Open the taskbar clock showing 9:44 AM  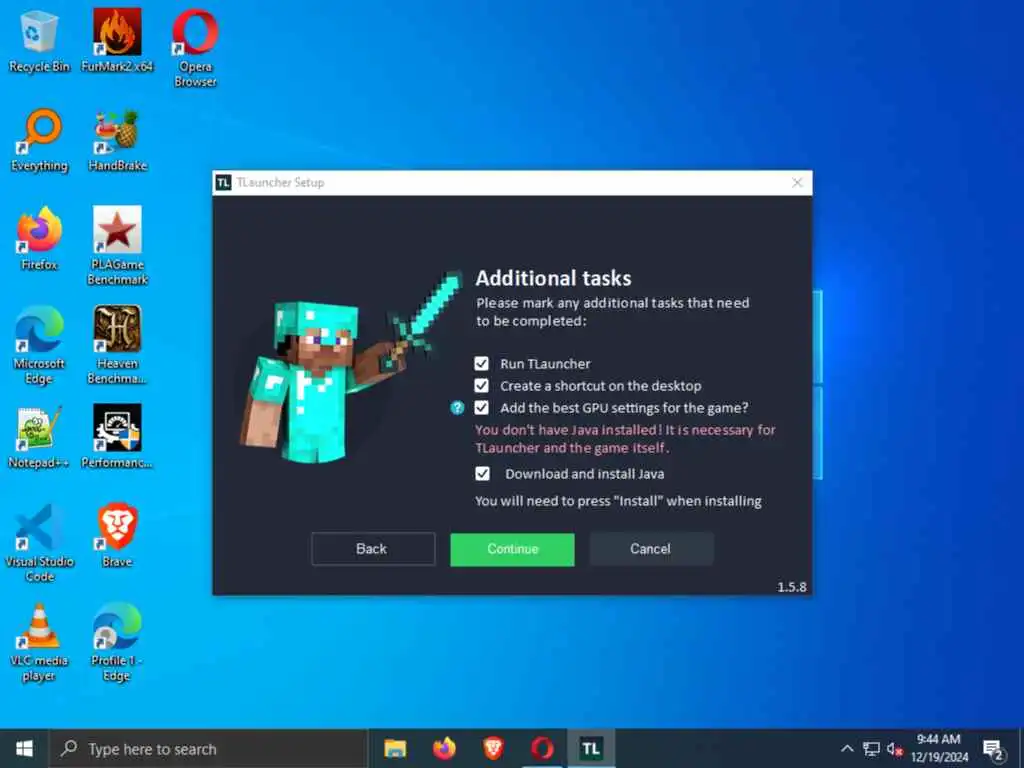click(939, 748)
